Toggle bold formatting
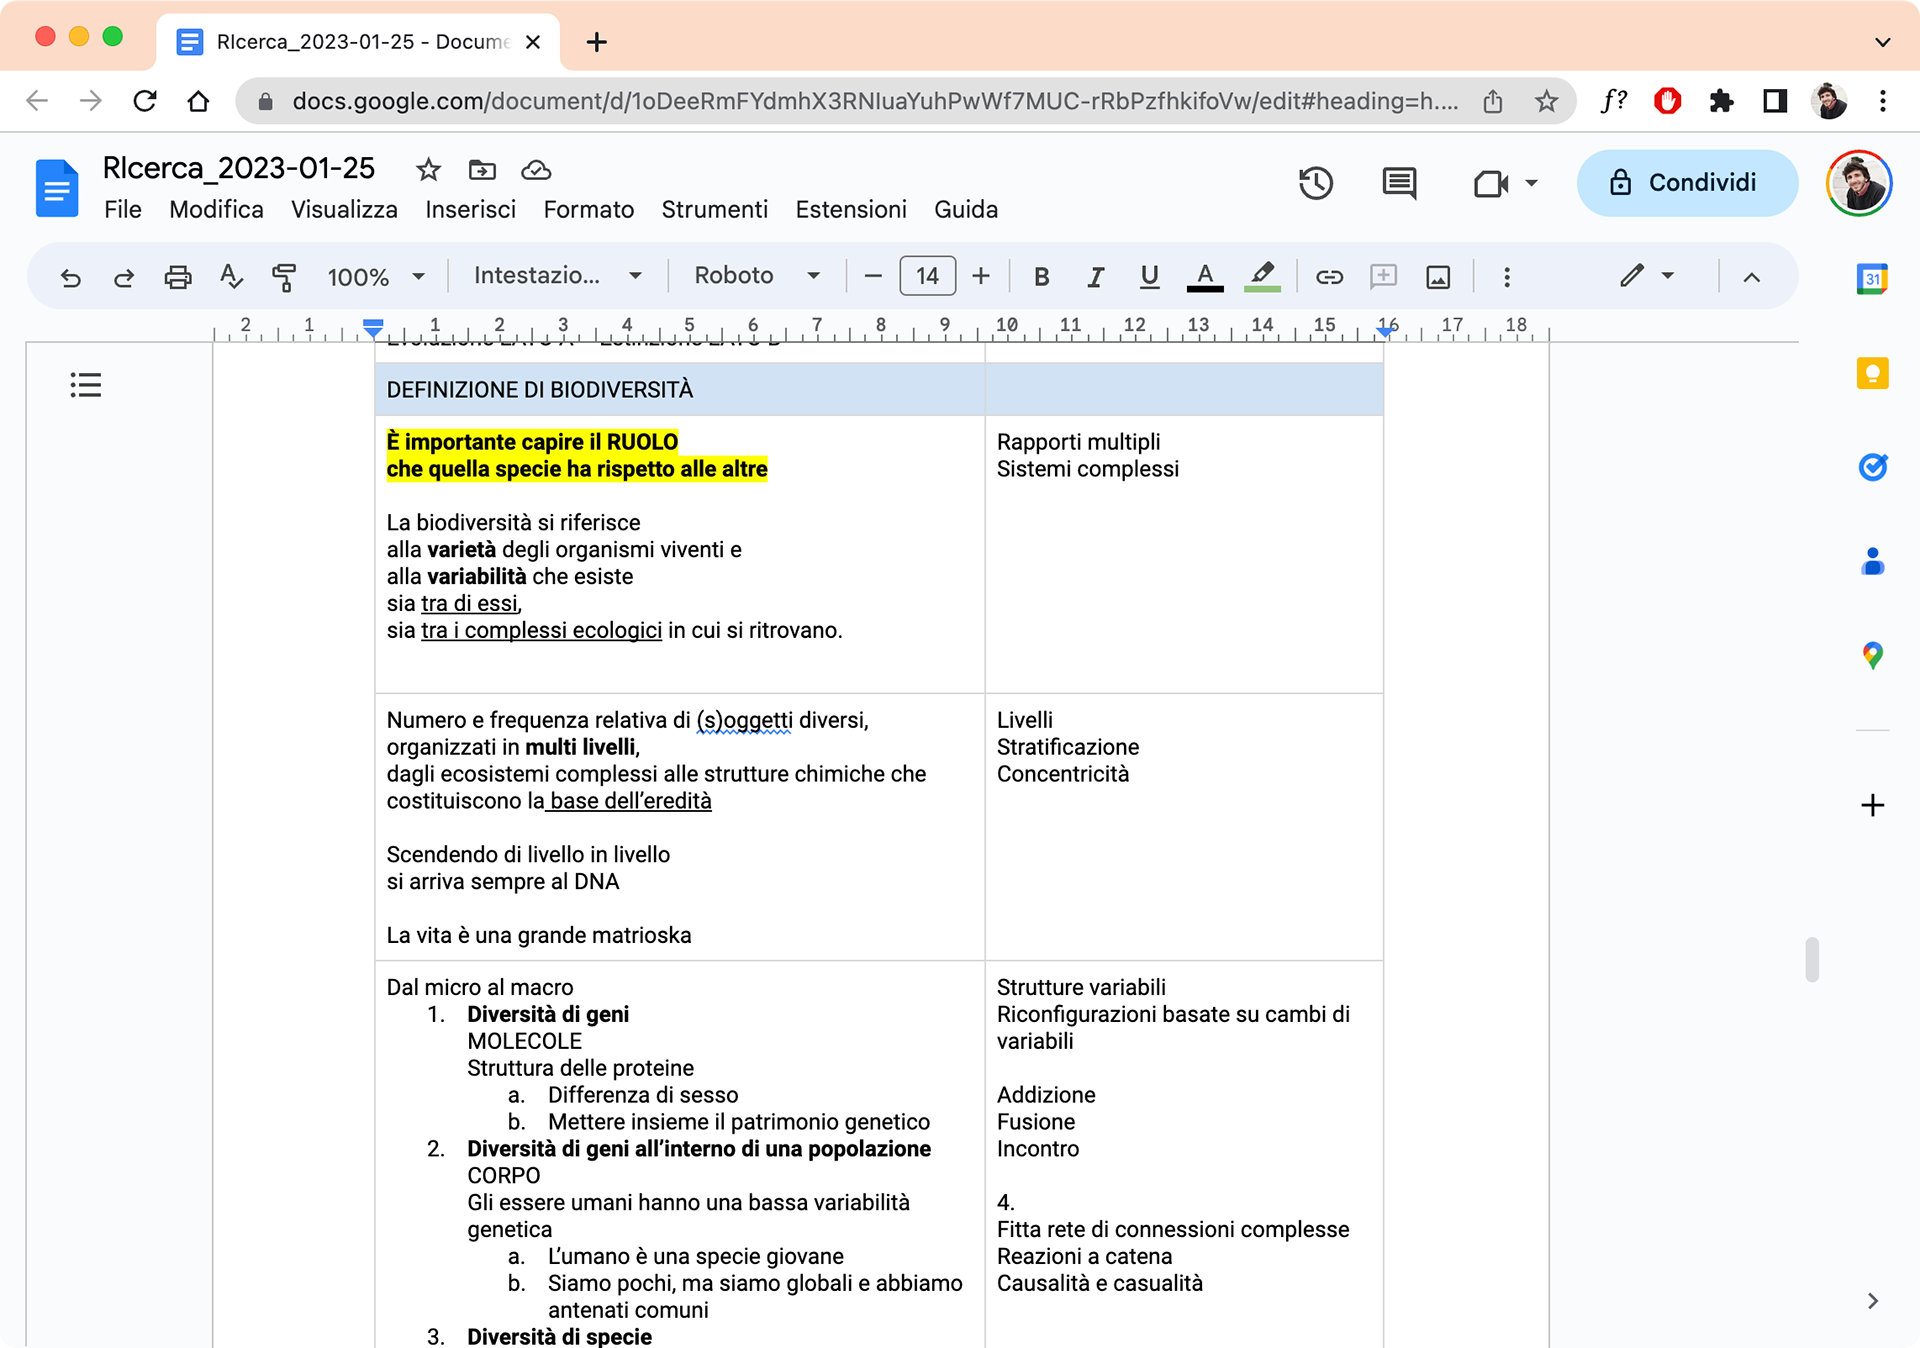Screen dimensions: 1920x1348 [1041, 277]
